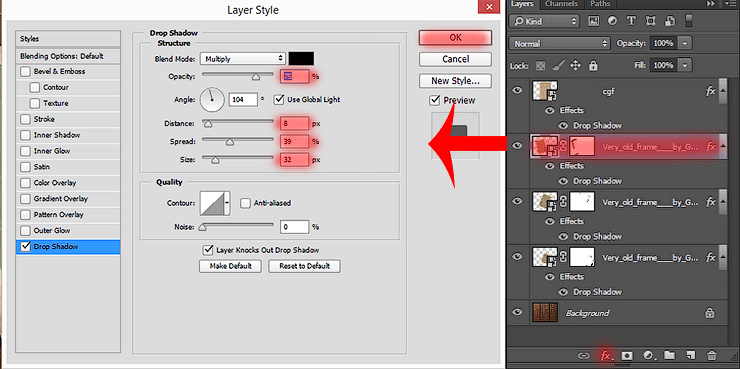Click the black shadow color swatch

click(301, 59)
